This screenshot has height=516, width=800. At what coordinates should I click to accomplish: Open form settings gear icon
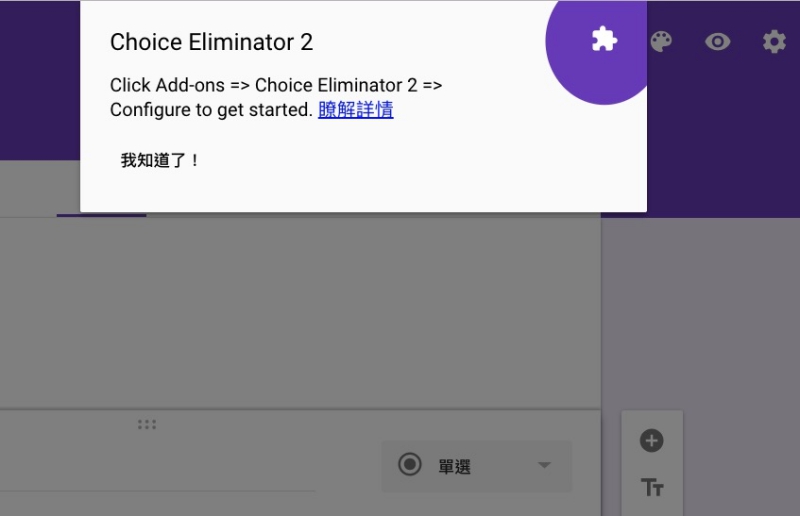click(774, 41)
